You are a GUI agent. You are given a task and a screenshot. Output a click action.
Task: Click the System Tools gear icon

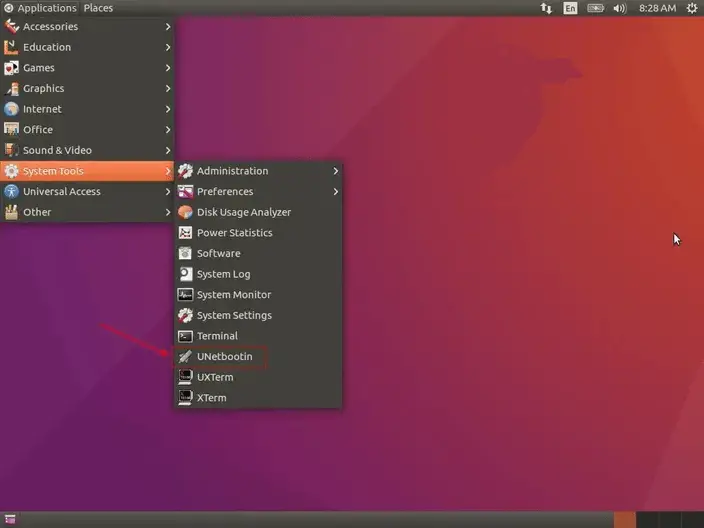pyautogui.click(x=11, y=171)
